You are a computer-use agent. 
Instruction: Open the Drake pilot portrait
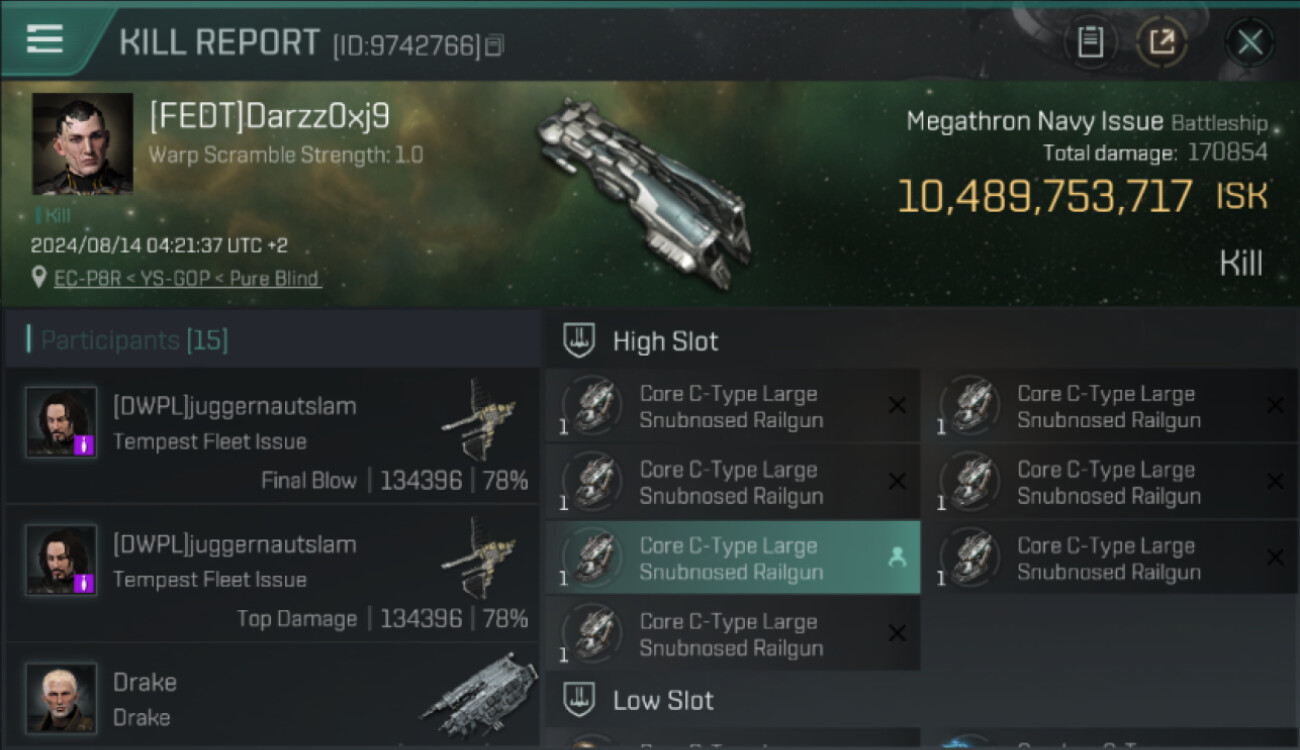pyautogui.click(x=62, y=698)
